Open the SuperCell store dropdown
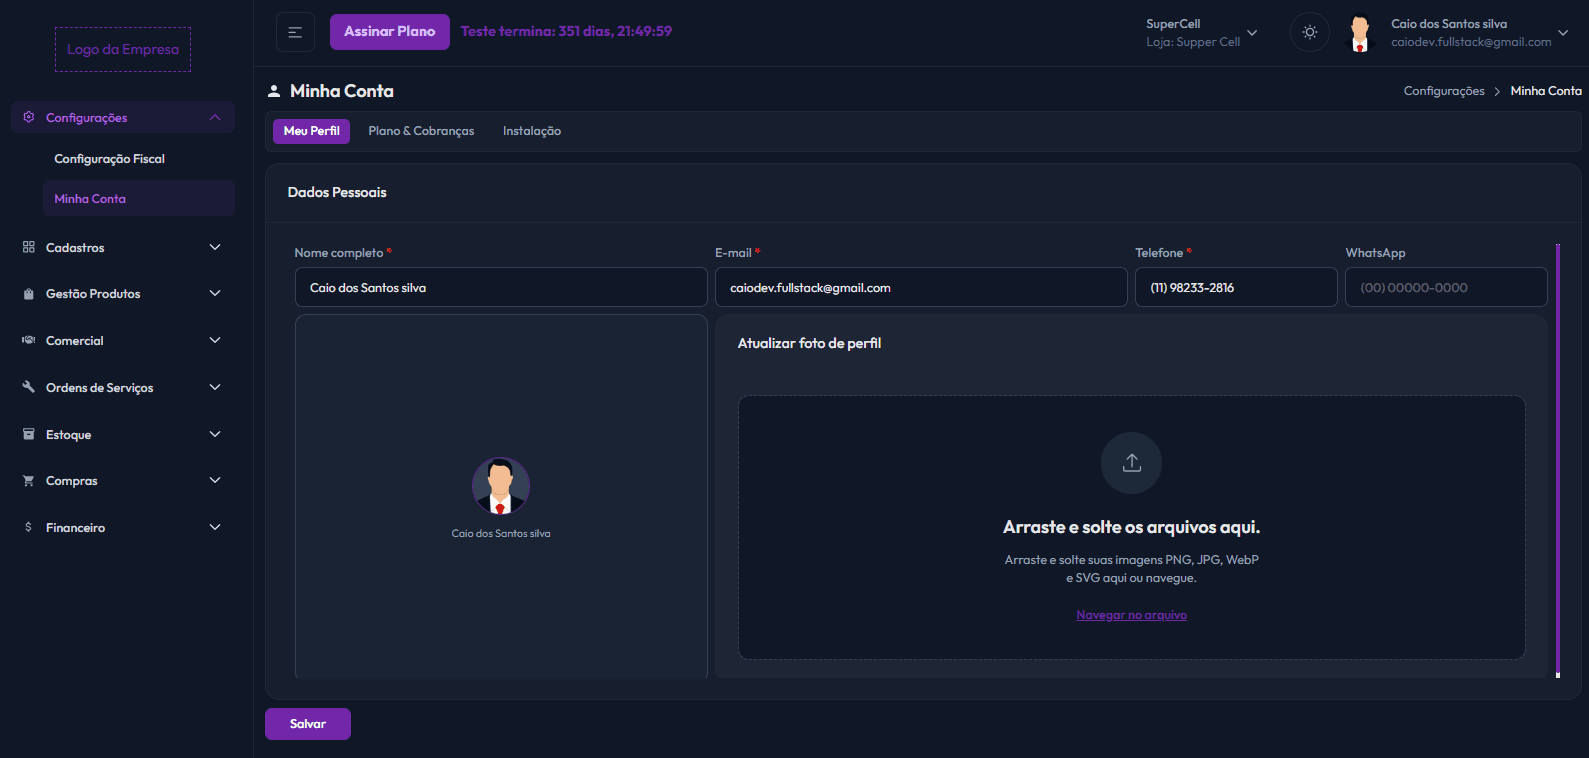The height and width of the screenshot is (758, 1589). tap(1202, 33)
